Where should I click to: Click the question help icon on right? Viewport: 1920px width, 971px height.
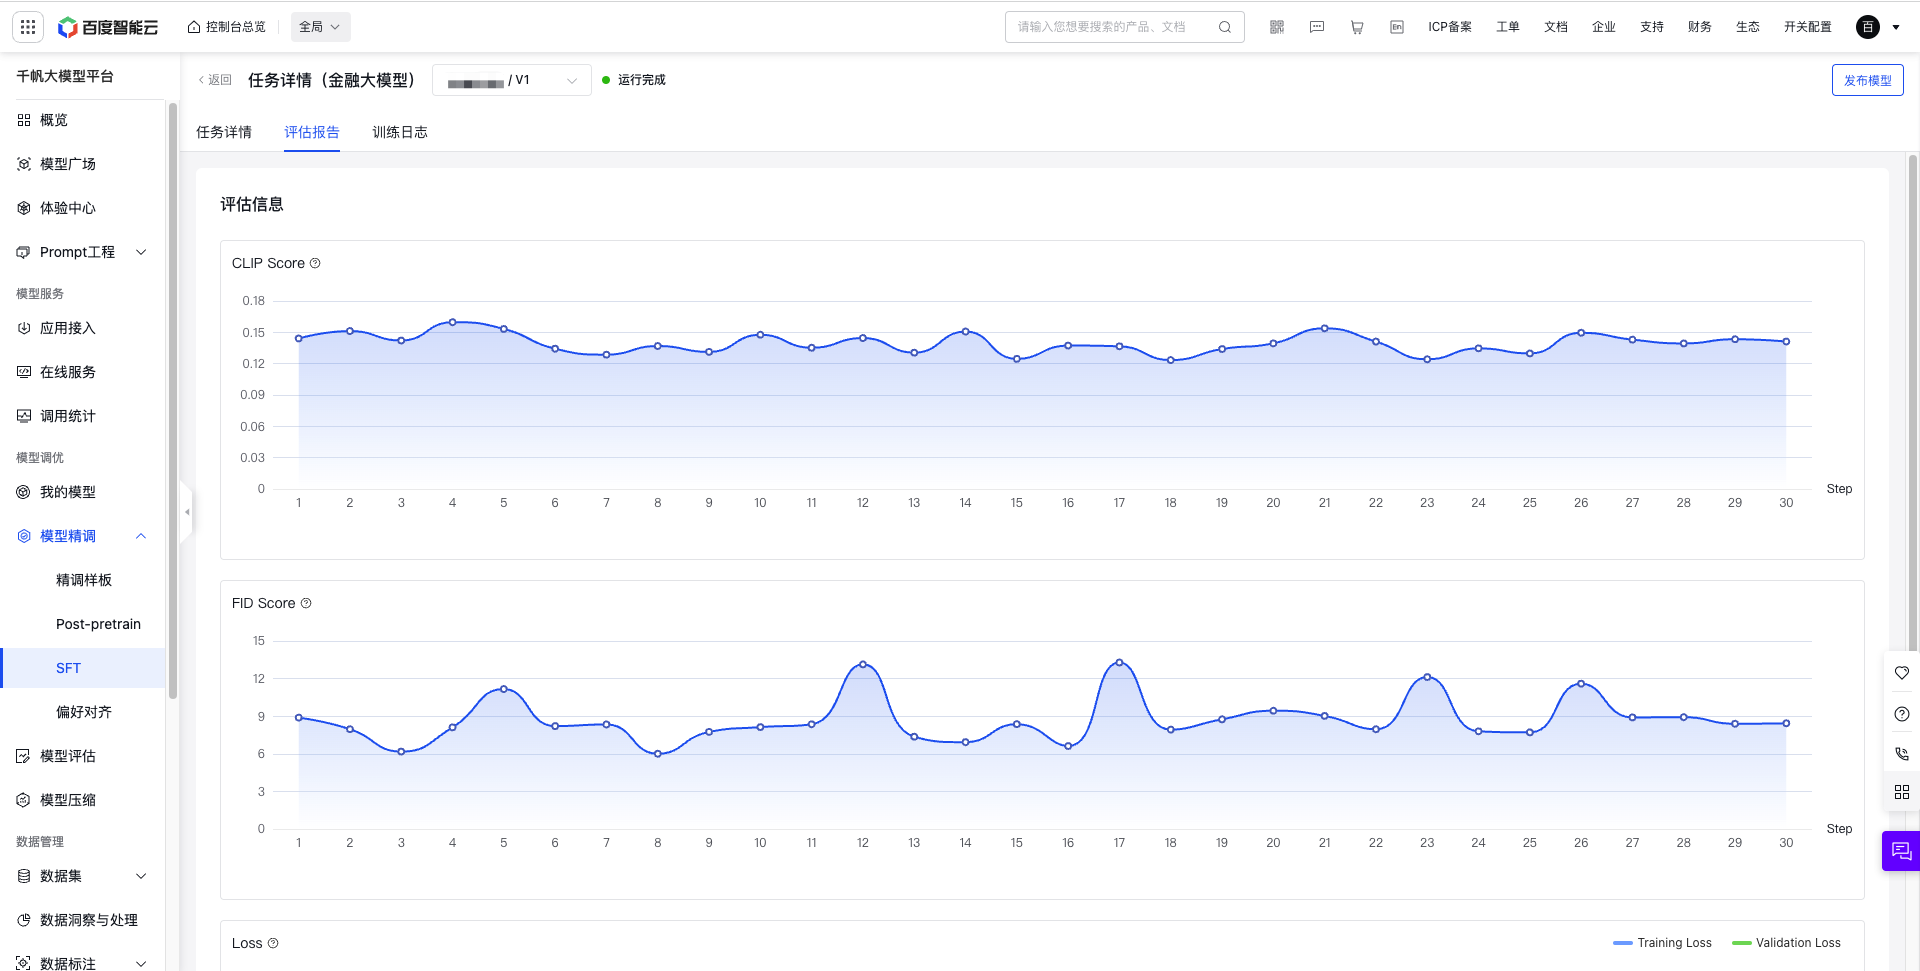tap(1902, 714)
